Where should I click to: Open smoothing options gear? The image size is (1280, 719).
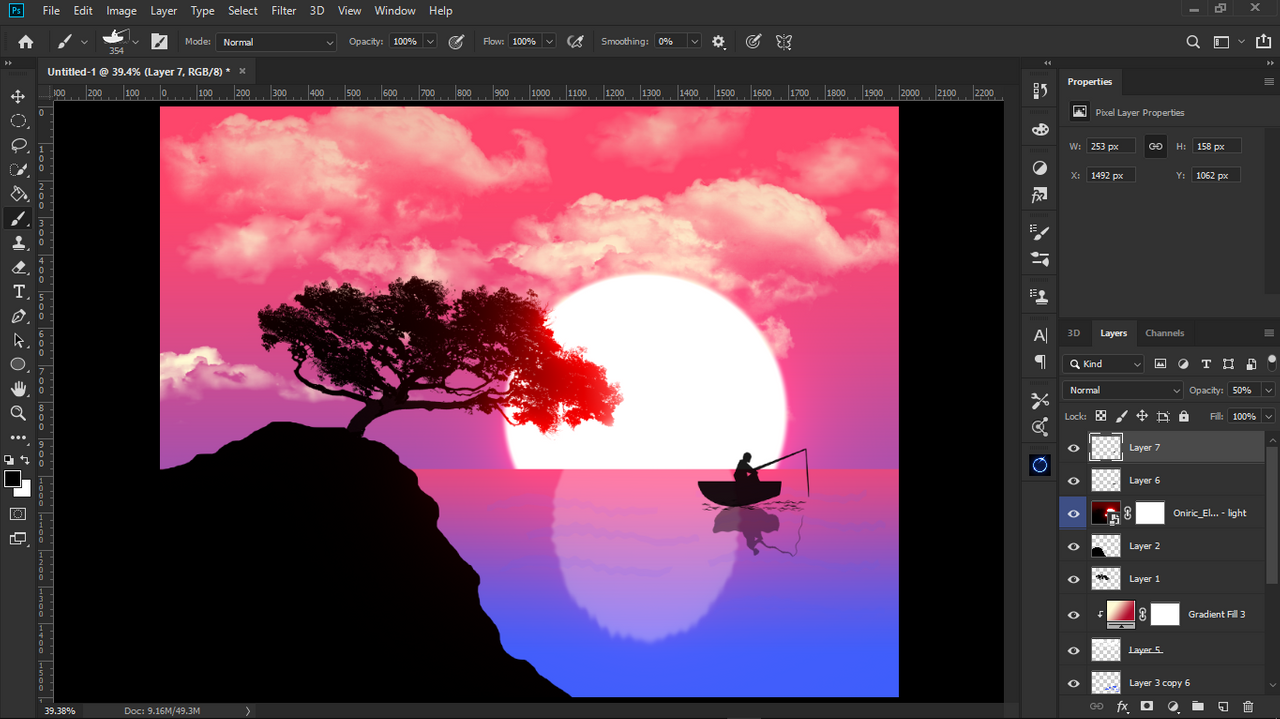pos(718,42)
